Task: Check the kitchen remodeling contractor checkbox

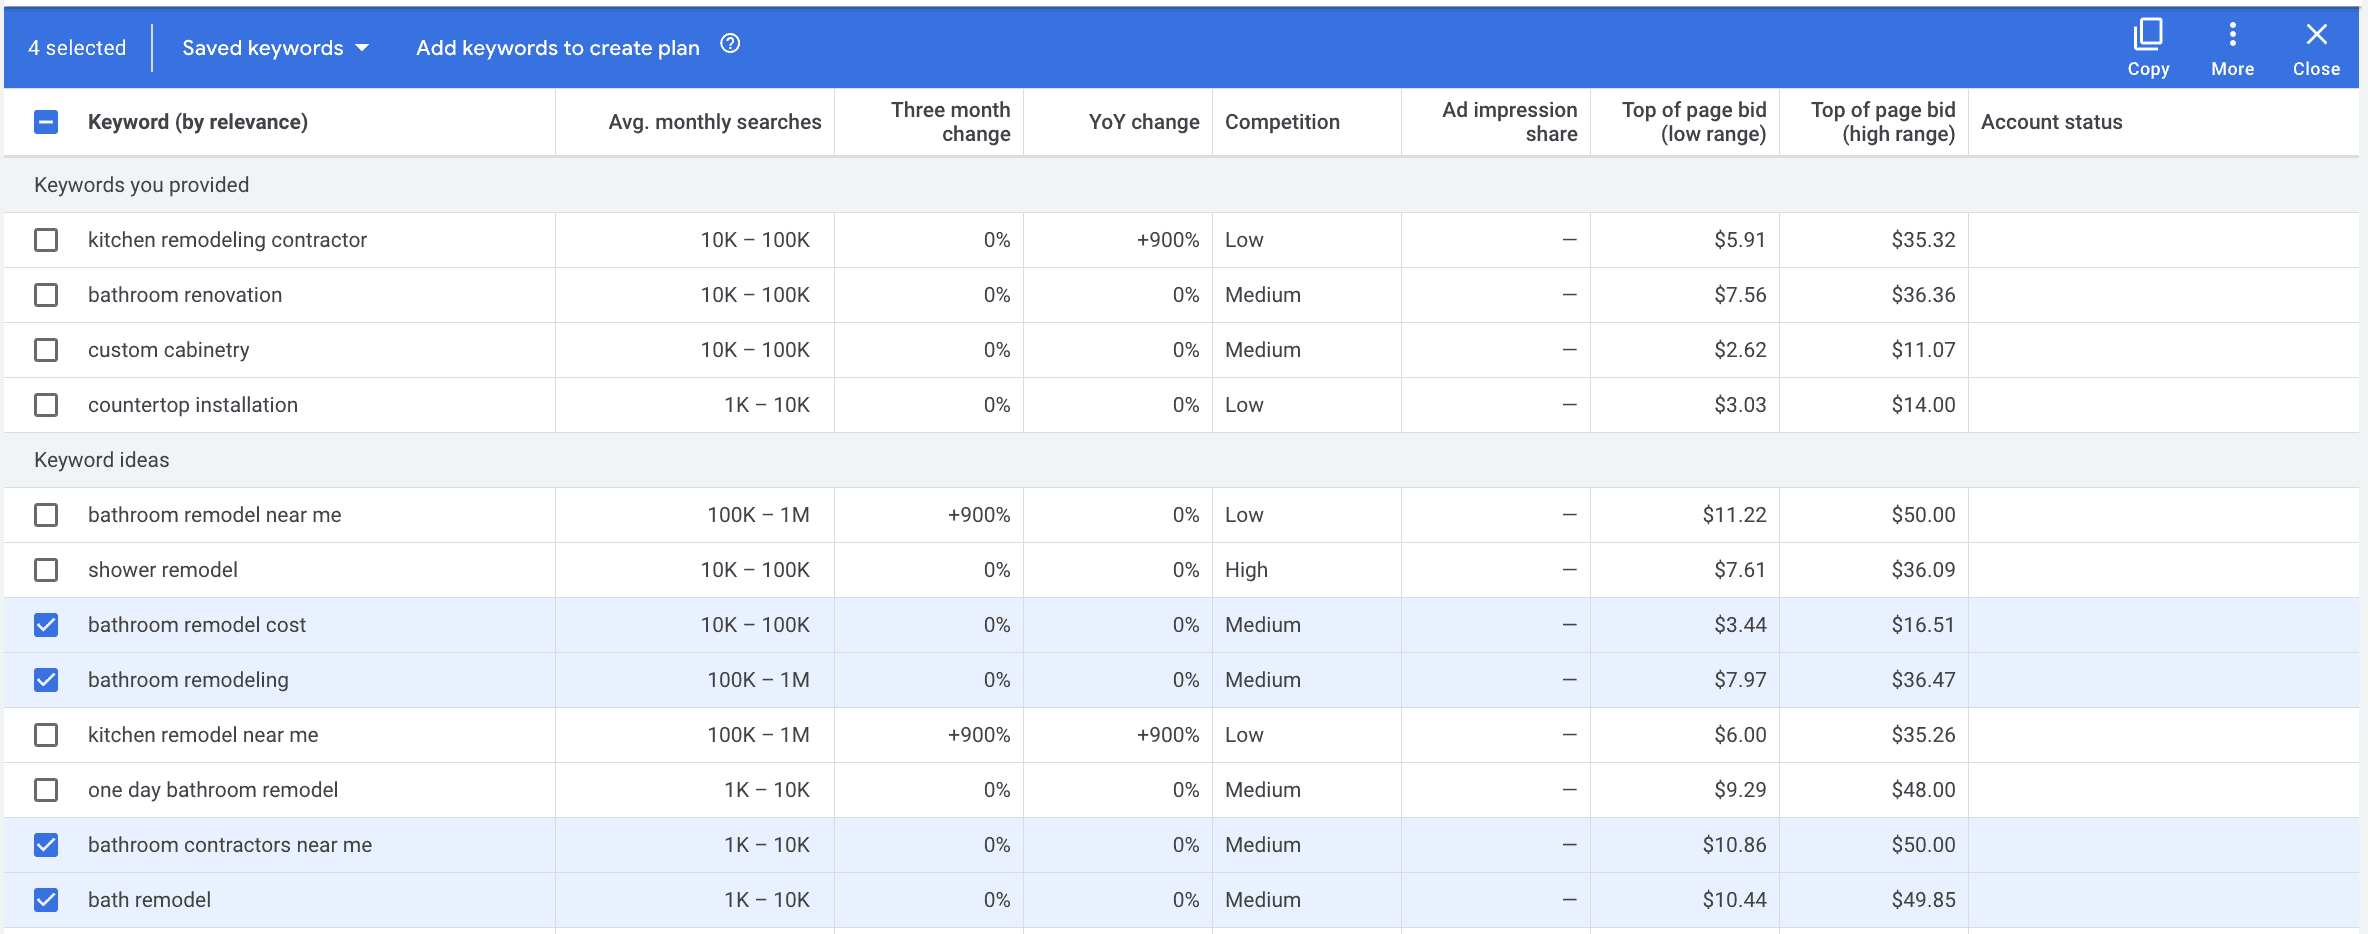Action: tap(46, 240)
